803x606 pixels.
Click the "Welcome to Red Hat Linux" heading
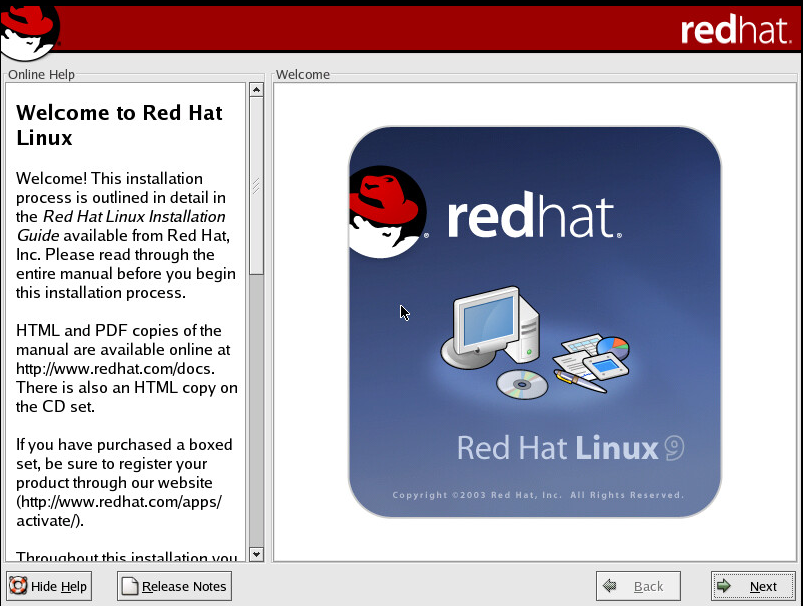click(119, 125)
